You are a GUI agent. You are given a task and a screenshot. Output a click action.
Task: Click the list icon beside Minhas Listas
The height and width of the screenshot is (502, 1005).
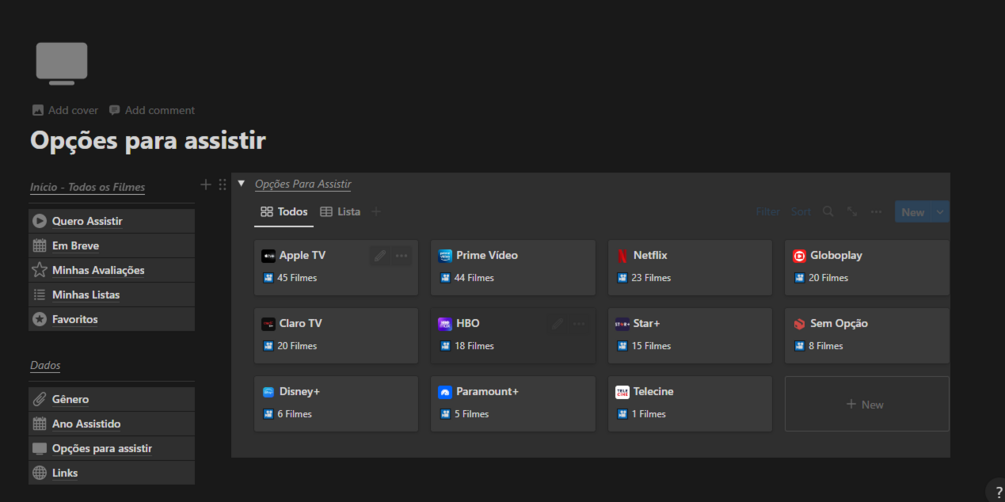[40, 295]
